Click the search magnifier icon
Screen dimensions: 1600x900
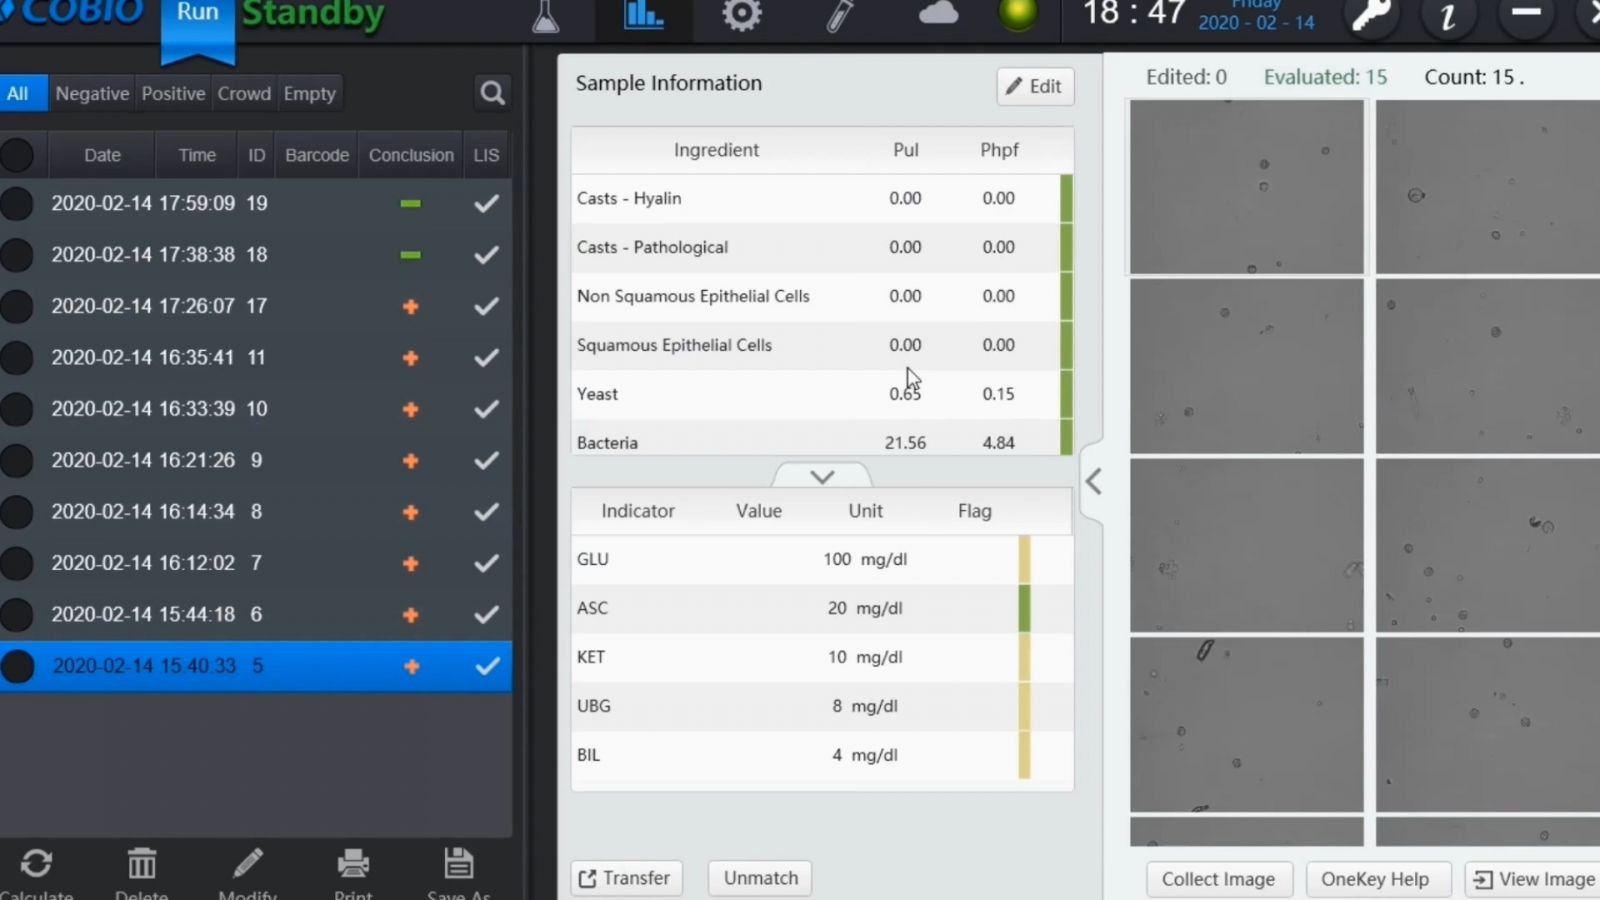coord(491,93)
